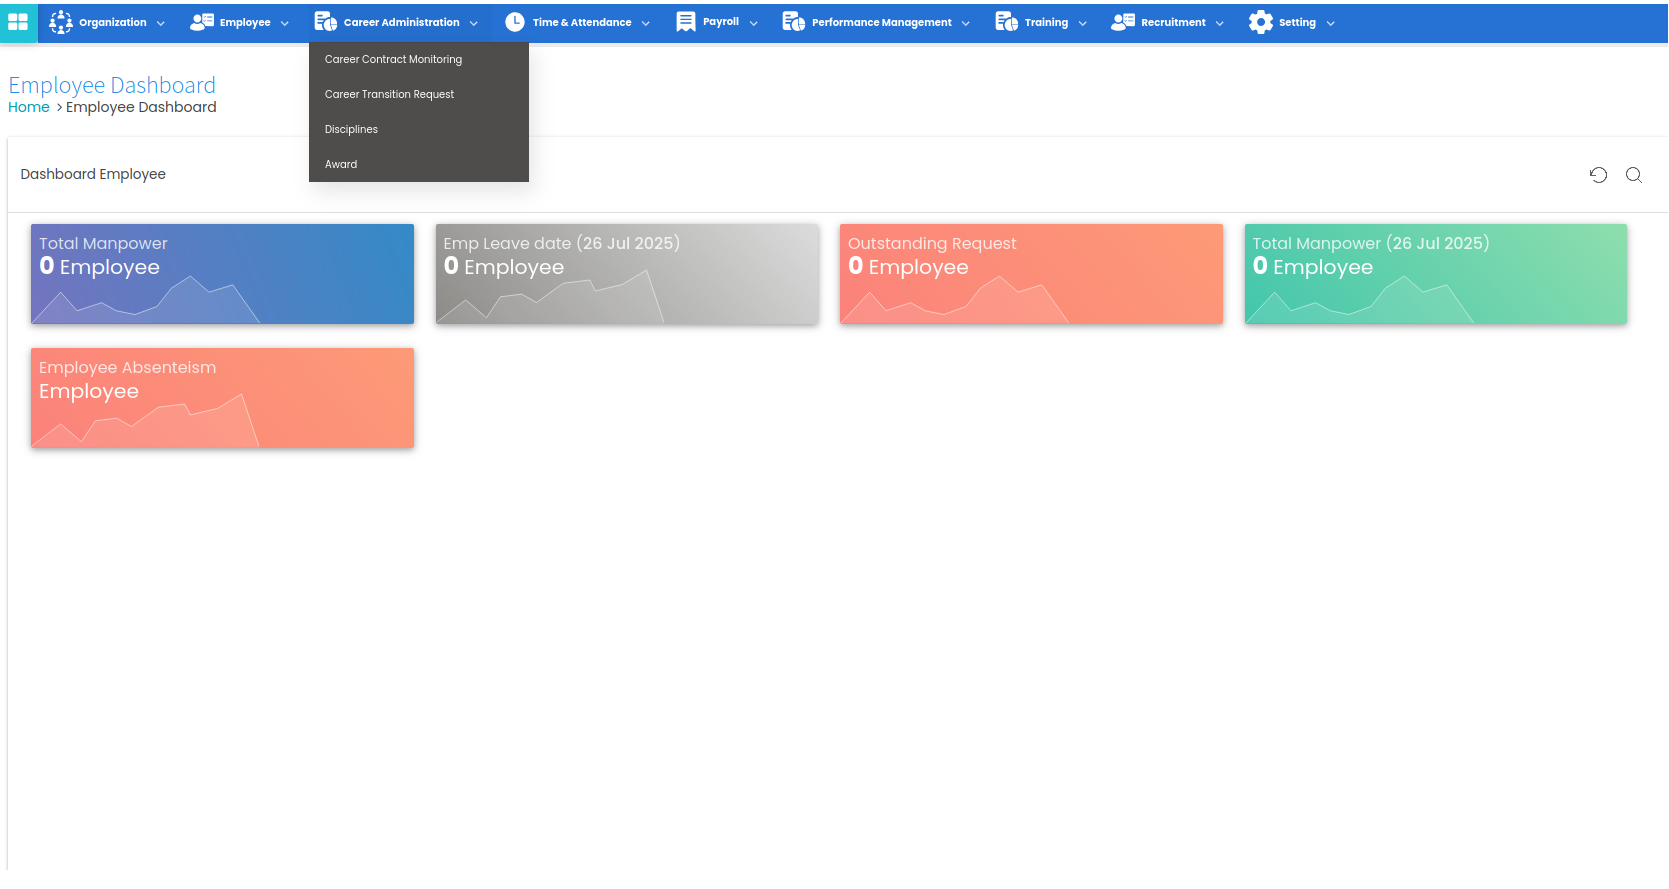1669x889 pixels.
Task: Expand the Performance Management dropdown chevron
Action: click(966, 23)
